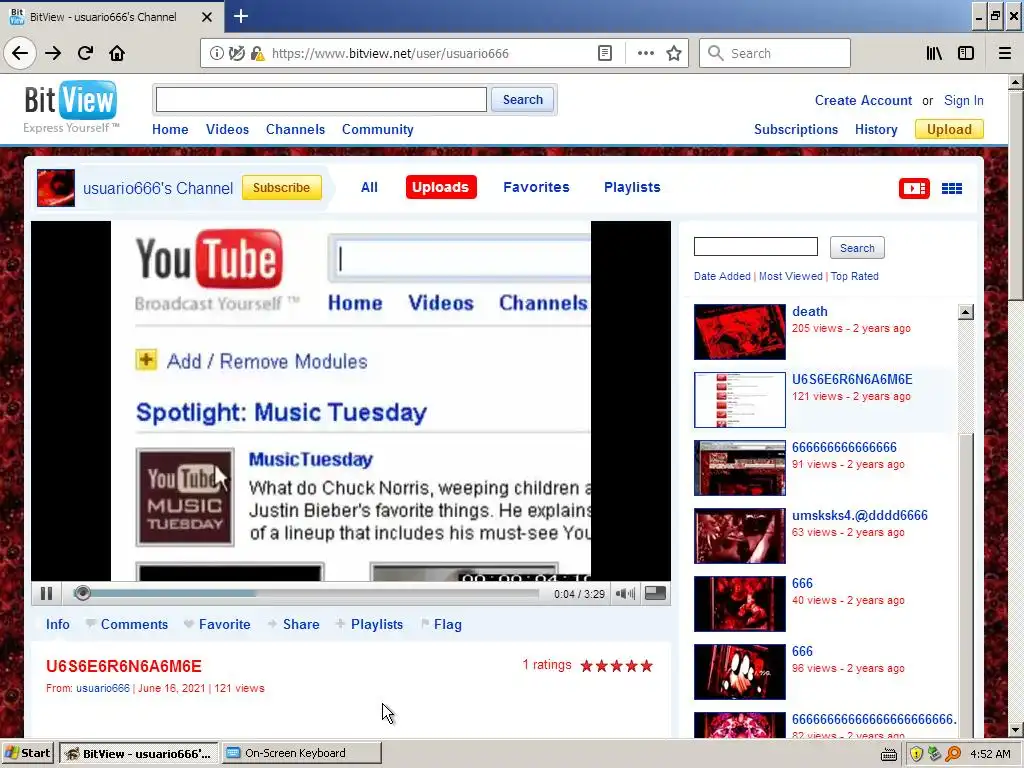Viewport: 1024px width, 768px height.
Task: Open the U6S6E6R6N6A6M6E list title
Action: pos(852,379)
